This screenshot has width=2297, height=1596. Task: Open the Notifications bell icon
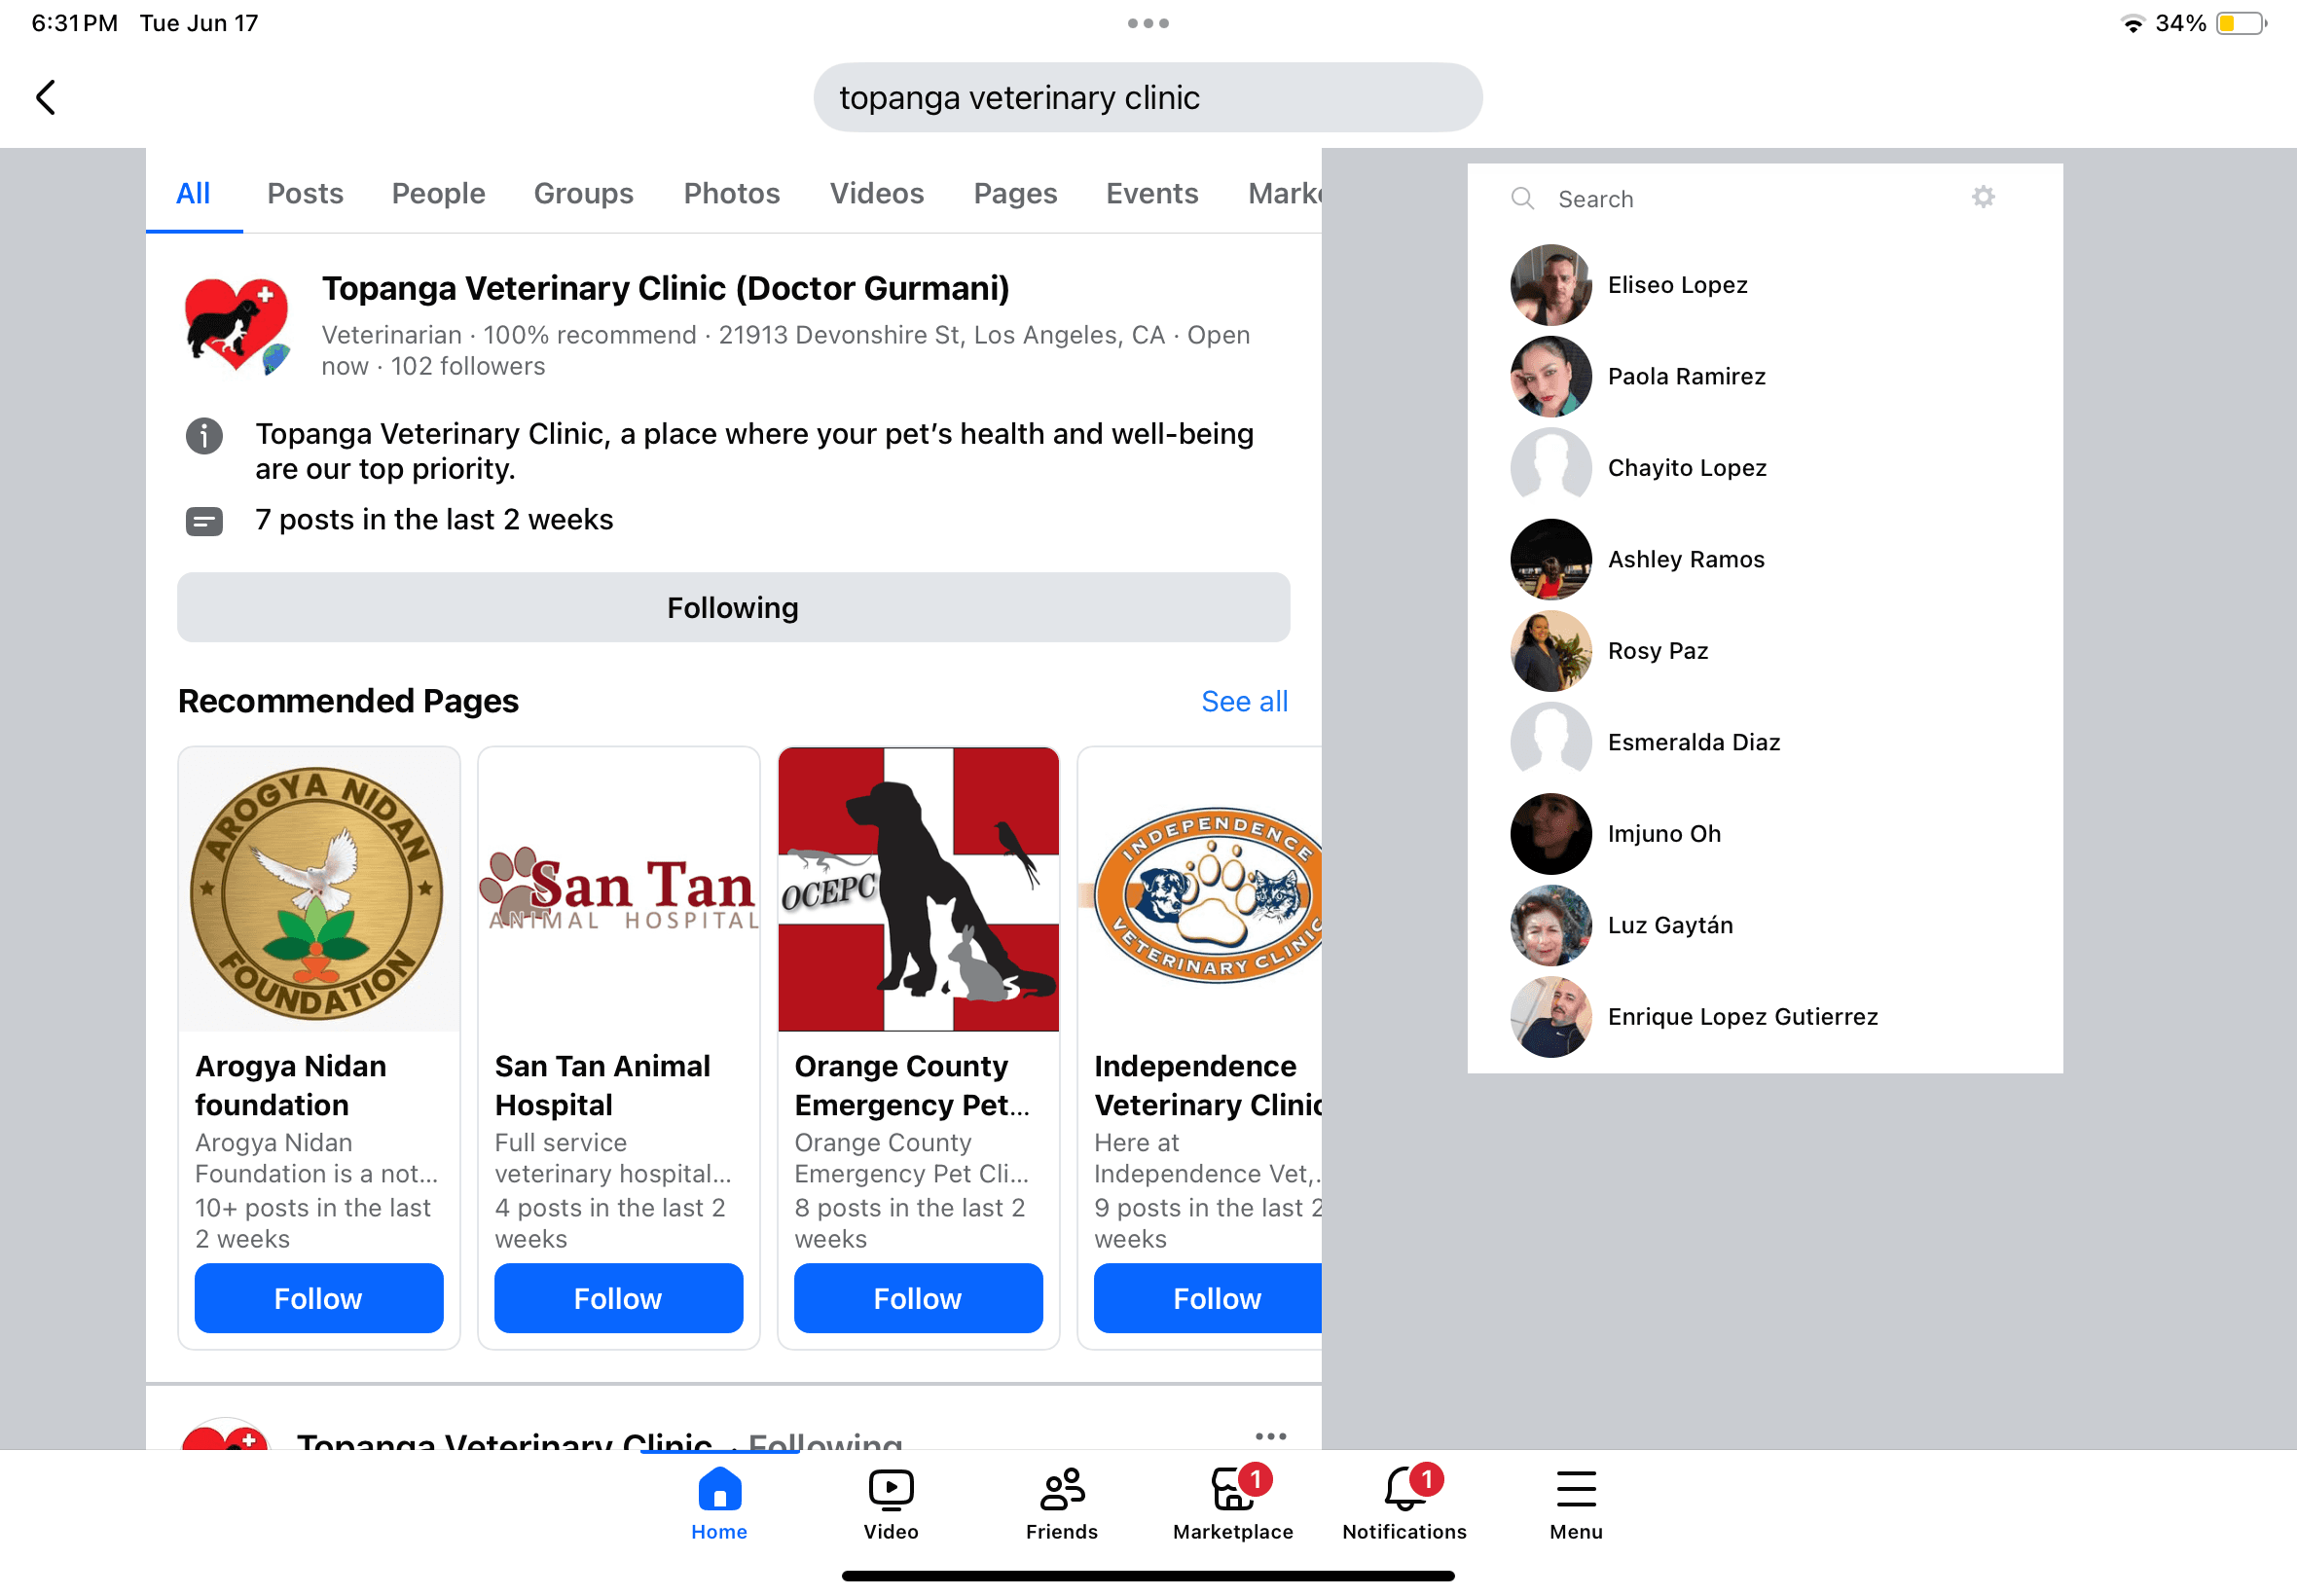click(1404, 1489)
